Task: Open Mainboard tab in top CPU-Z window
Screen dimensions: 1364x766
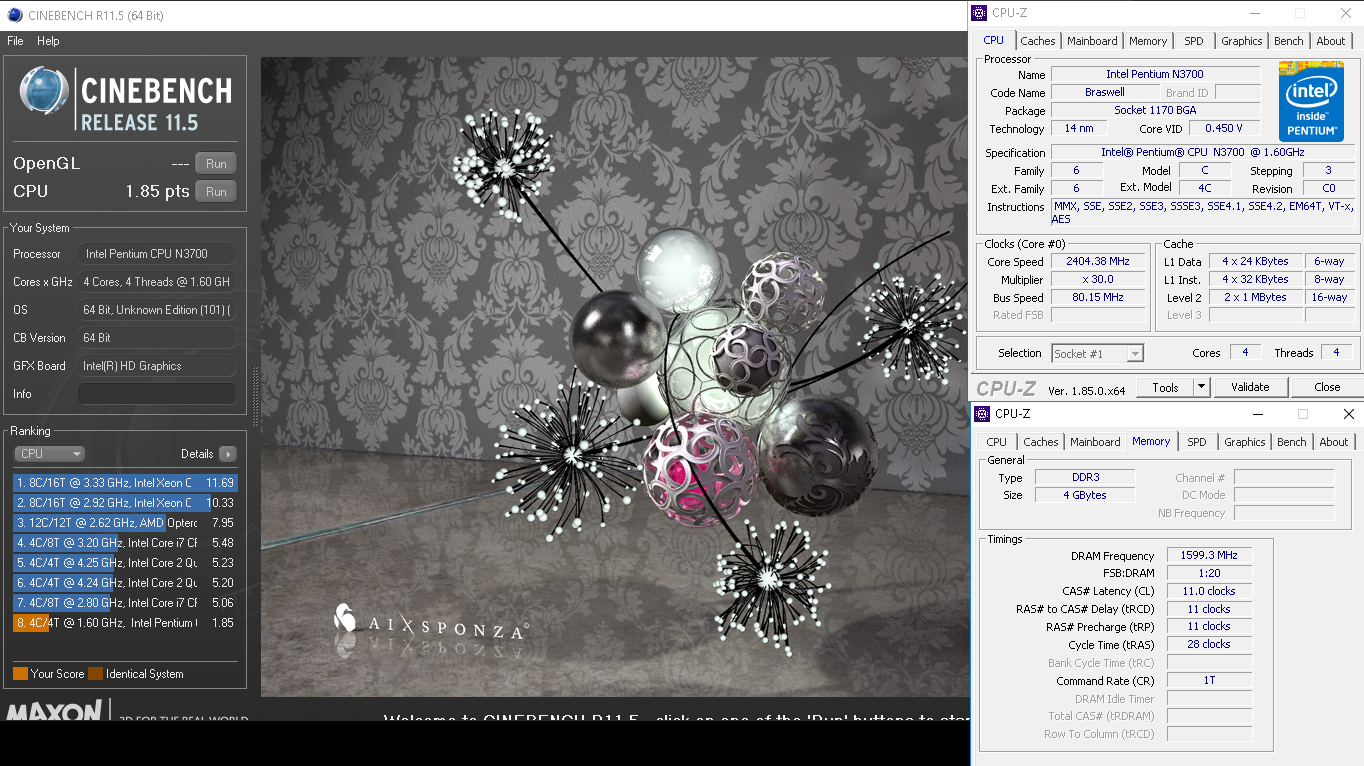Action: [x=1092, y=41]
